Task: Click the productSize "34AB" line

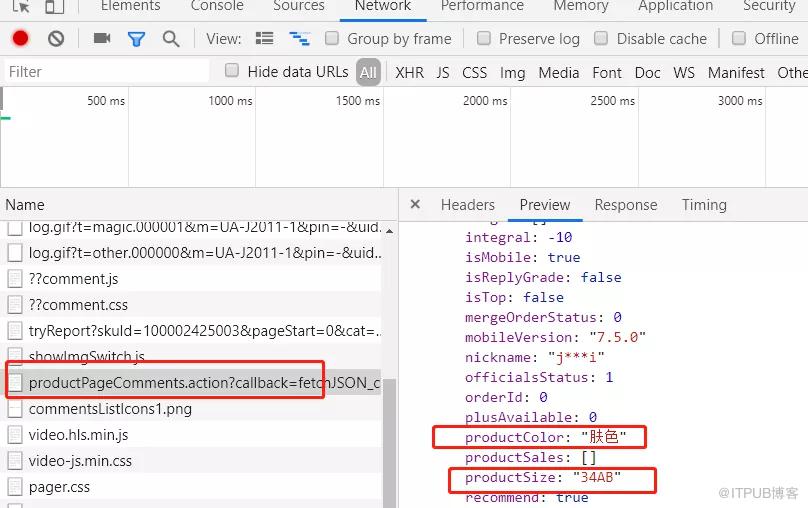Action: [x=543, y=477]
